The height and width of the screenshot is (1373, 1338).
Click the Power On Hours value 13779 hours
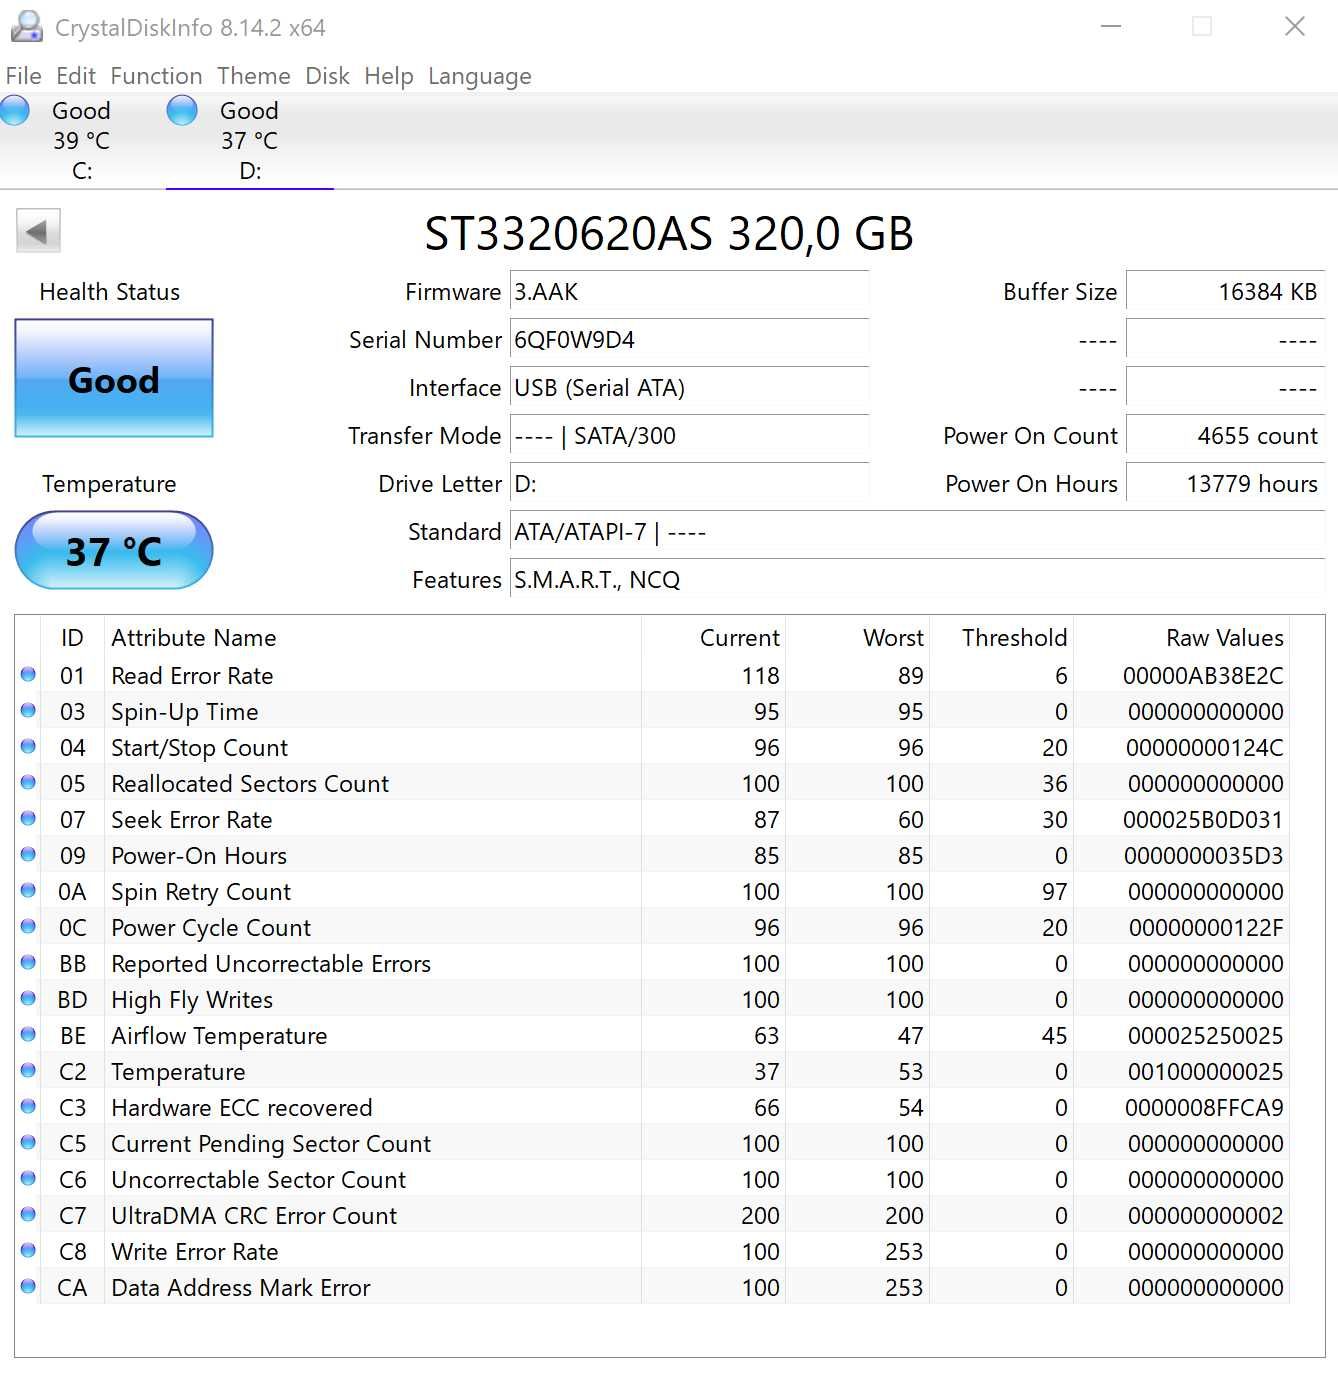click(1225, 484)
